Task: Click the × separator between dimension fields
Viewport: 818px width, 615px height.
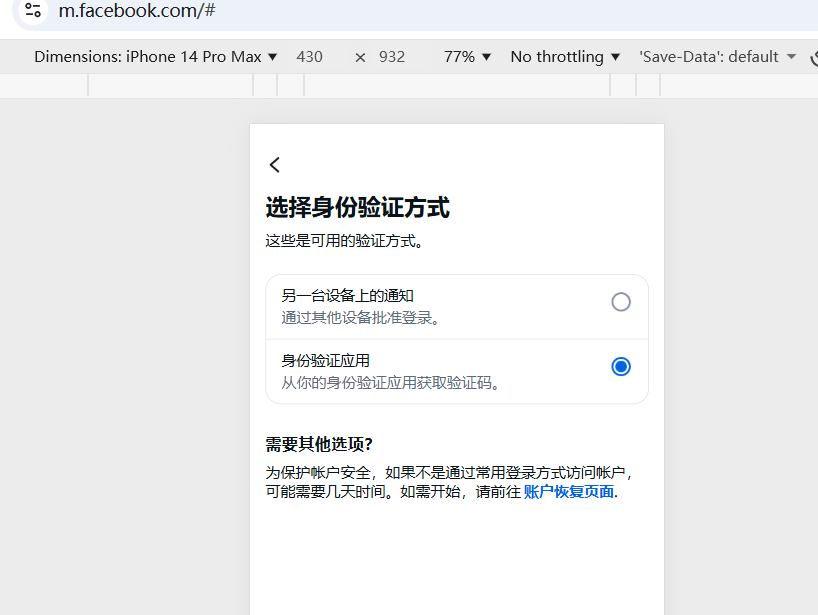Action: point(360,57)
